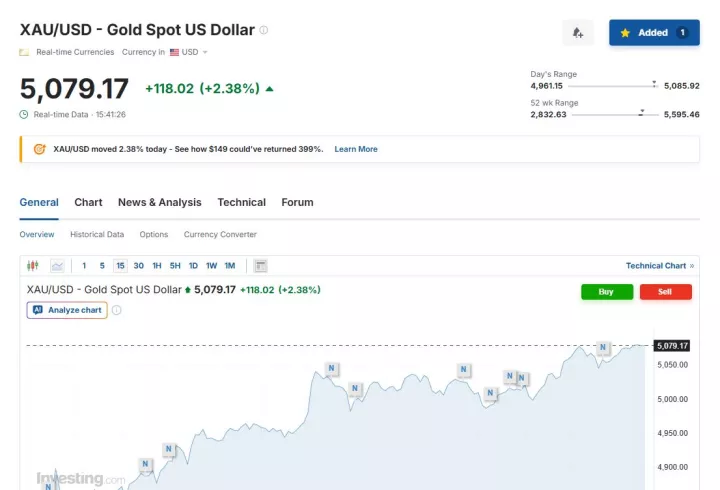
Task: Click the create alert bell icon
Action: click(578, 33)
